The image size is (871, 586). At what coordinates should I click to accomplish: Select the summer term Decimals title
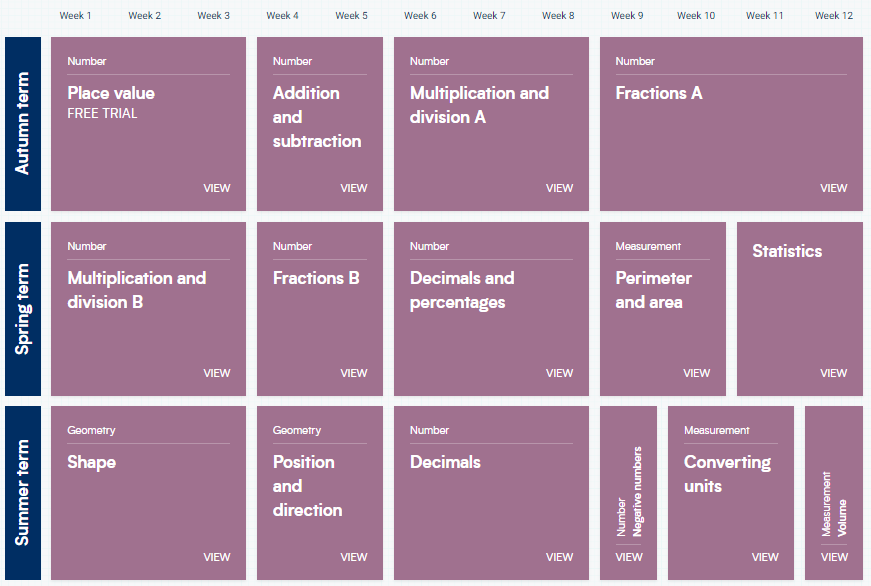pos(445,462)
